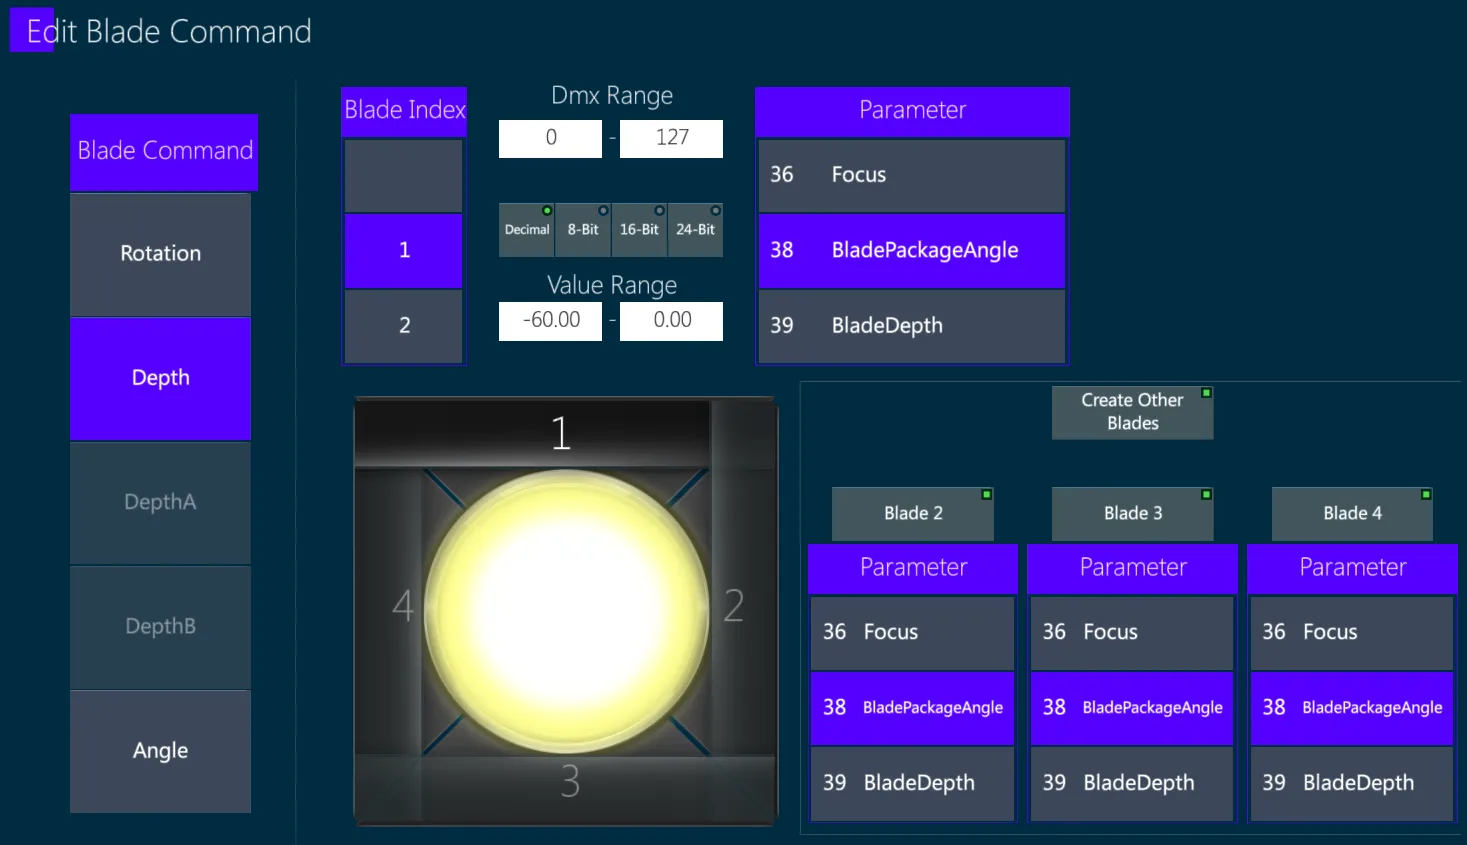This screenshot has width=1467, height=845.
Task: Choose the DepthB command option
Action: pos(160,626)
